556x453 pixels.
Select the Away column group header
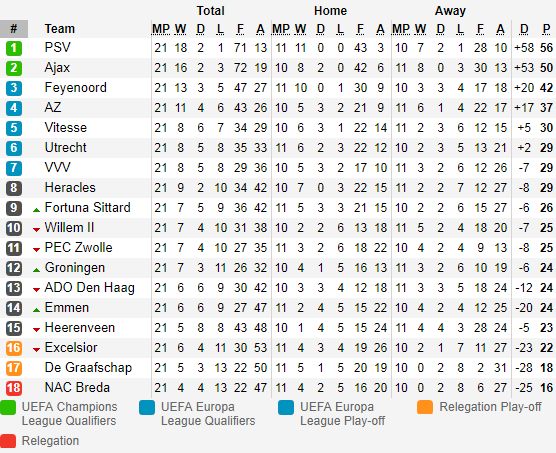pyautogui.click(x=450, y=11)
